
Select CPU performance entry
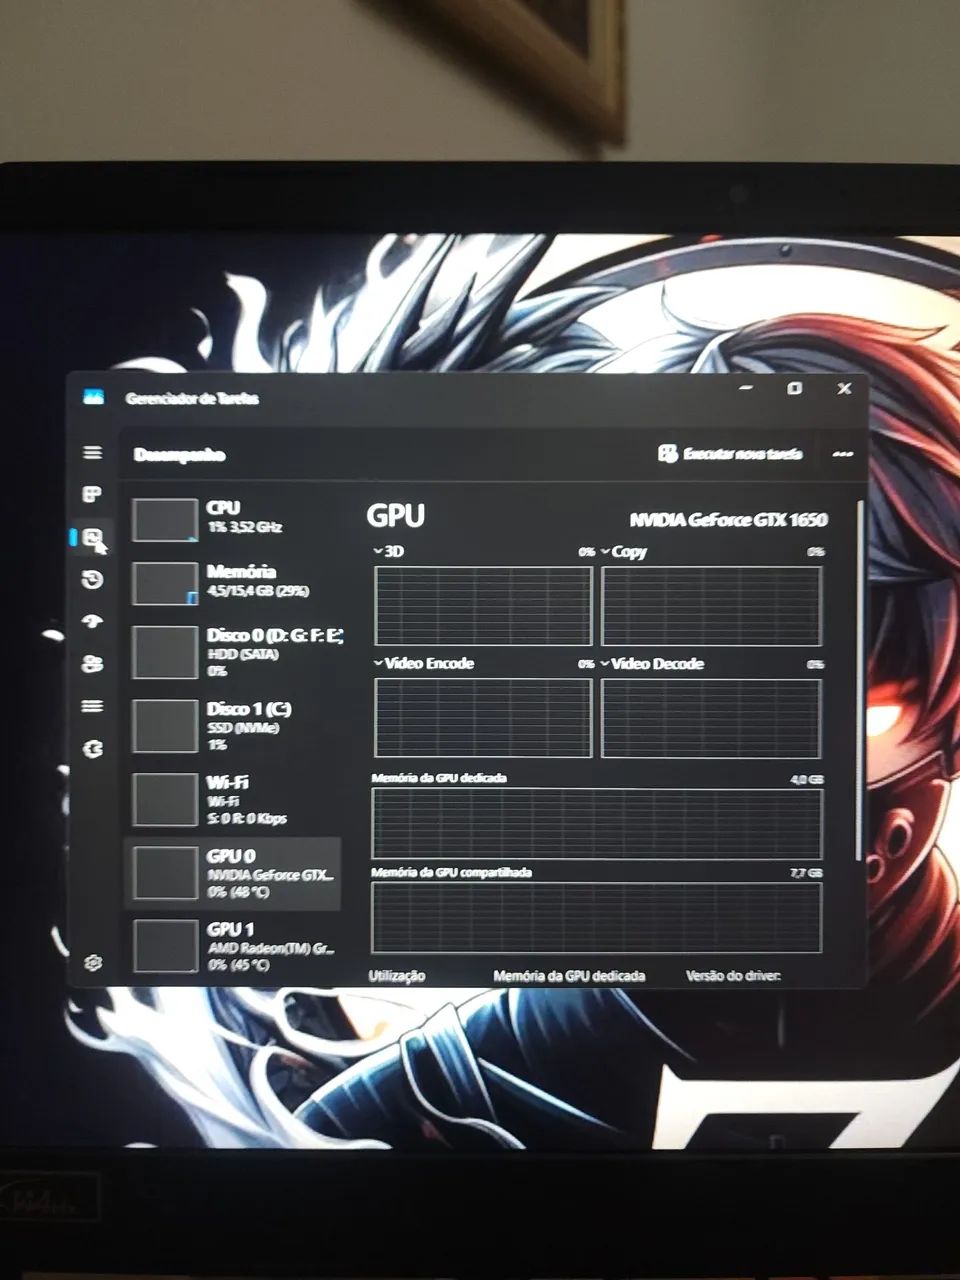pyautogui.click(x=234, y=519)
